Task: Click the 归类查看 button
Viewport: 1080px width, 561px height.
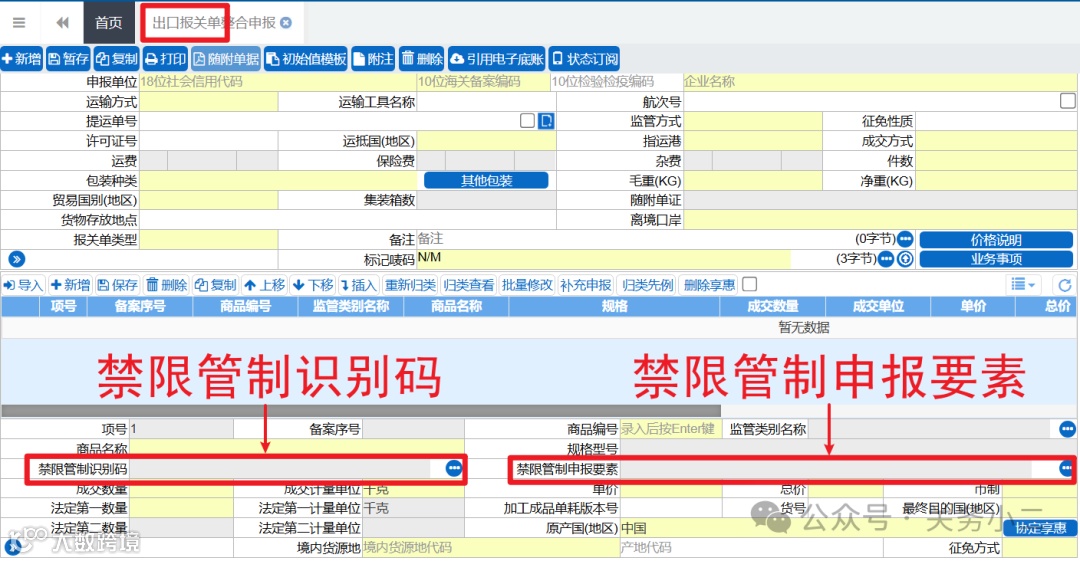Action: [x=468, y=285]
